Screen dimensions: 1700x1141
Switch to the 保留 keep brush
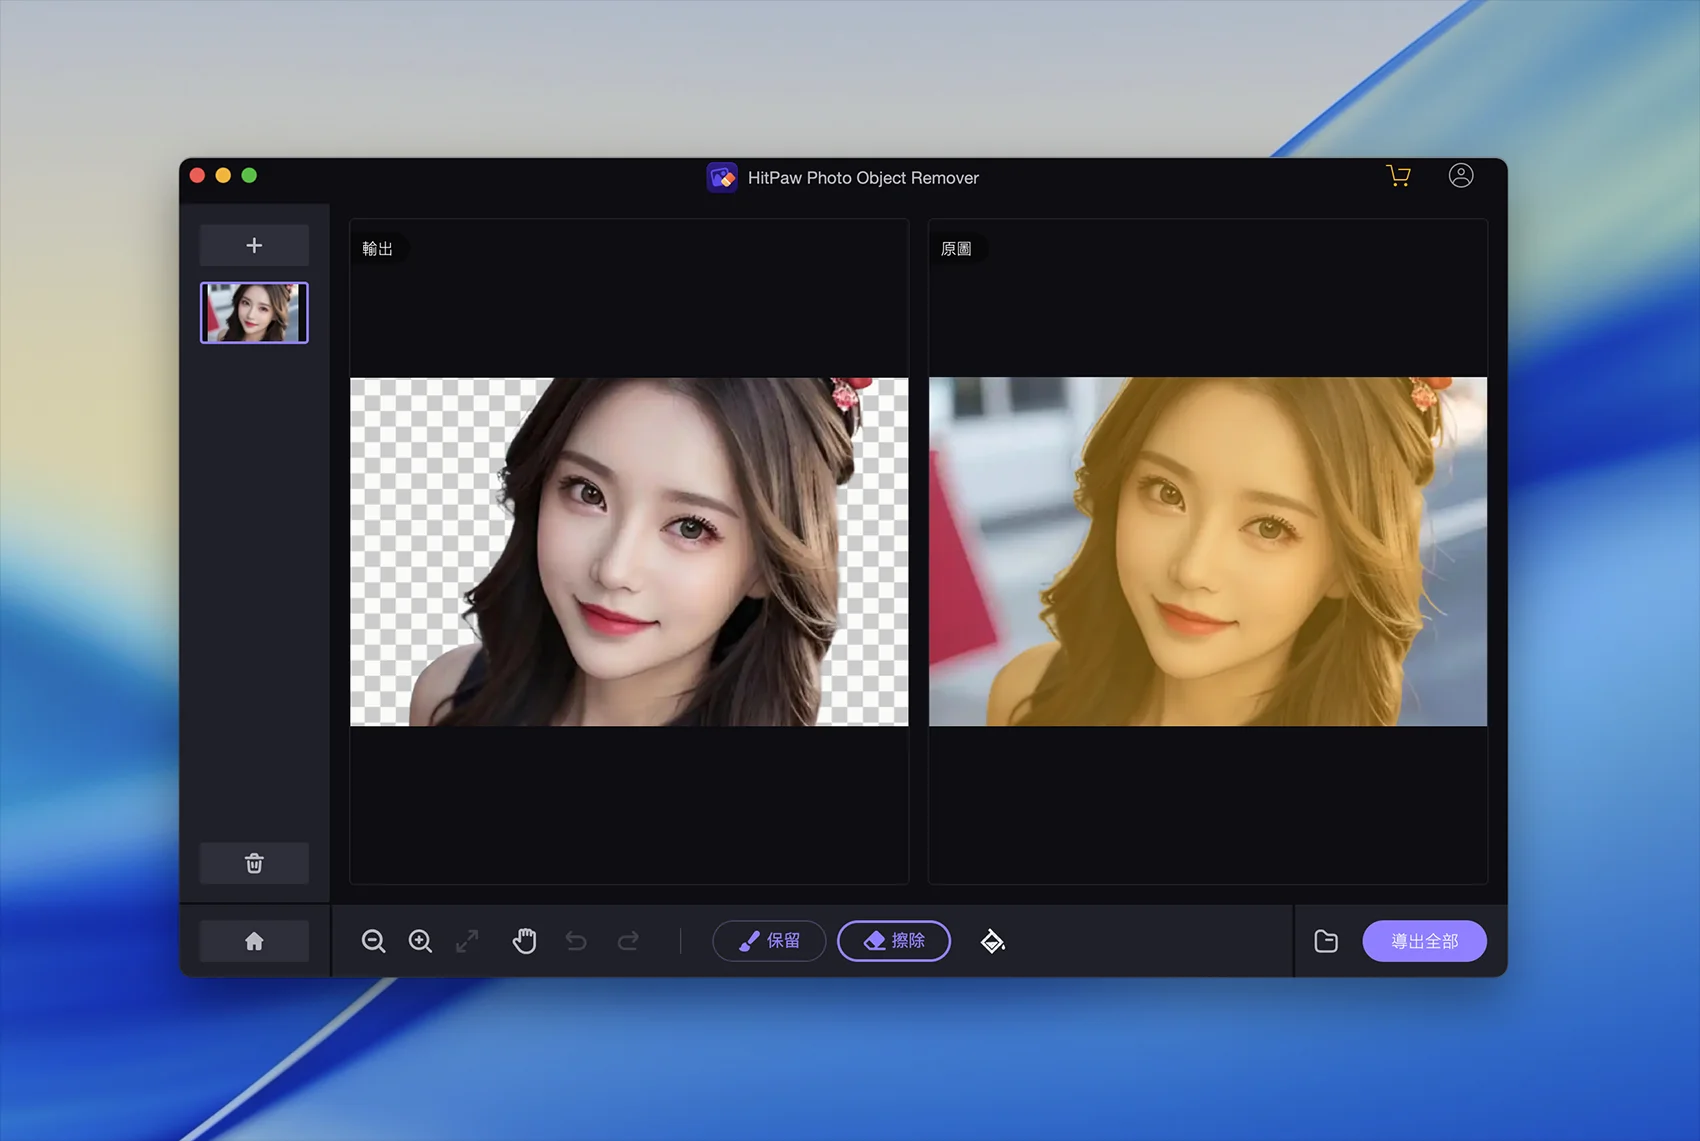(768, 941)
